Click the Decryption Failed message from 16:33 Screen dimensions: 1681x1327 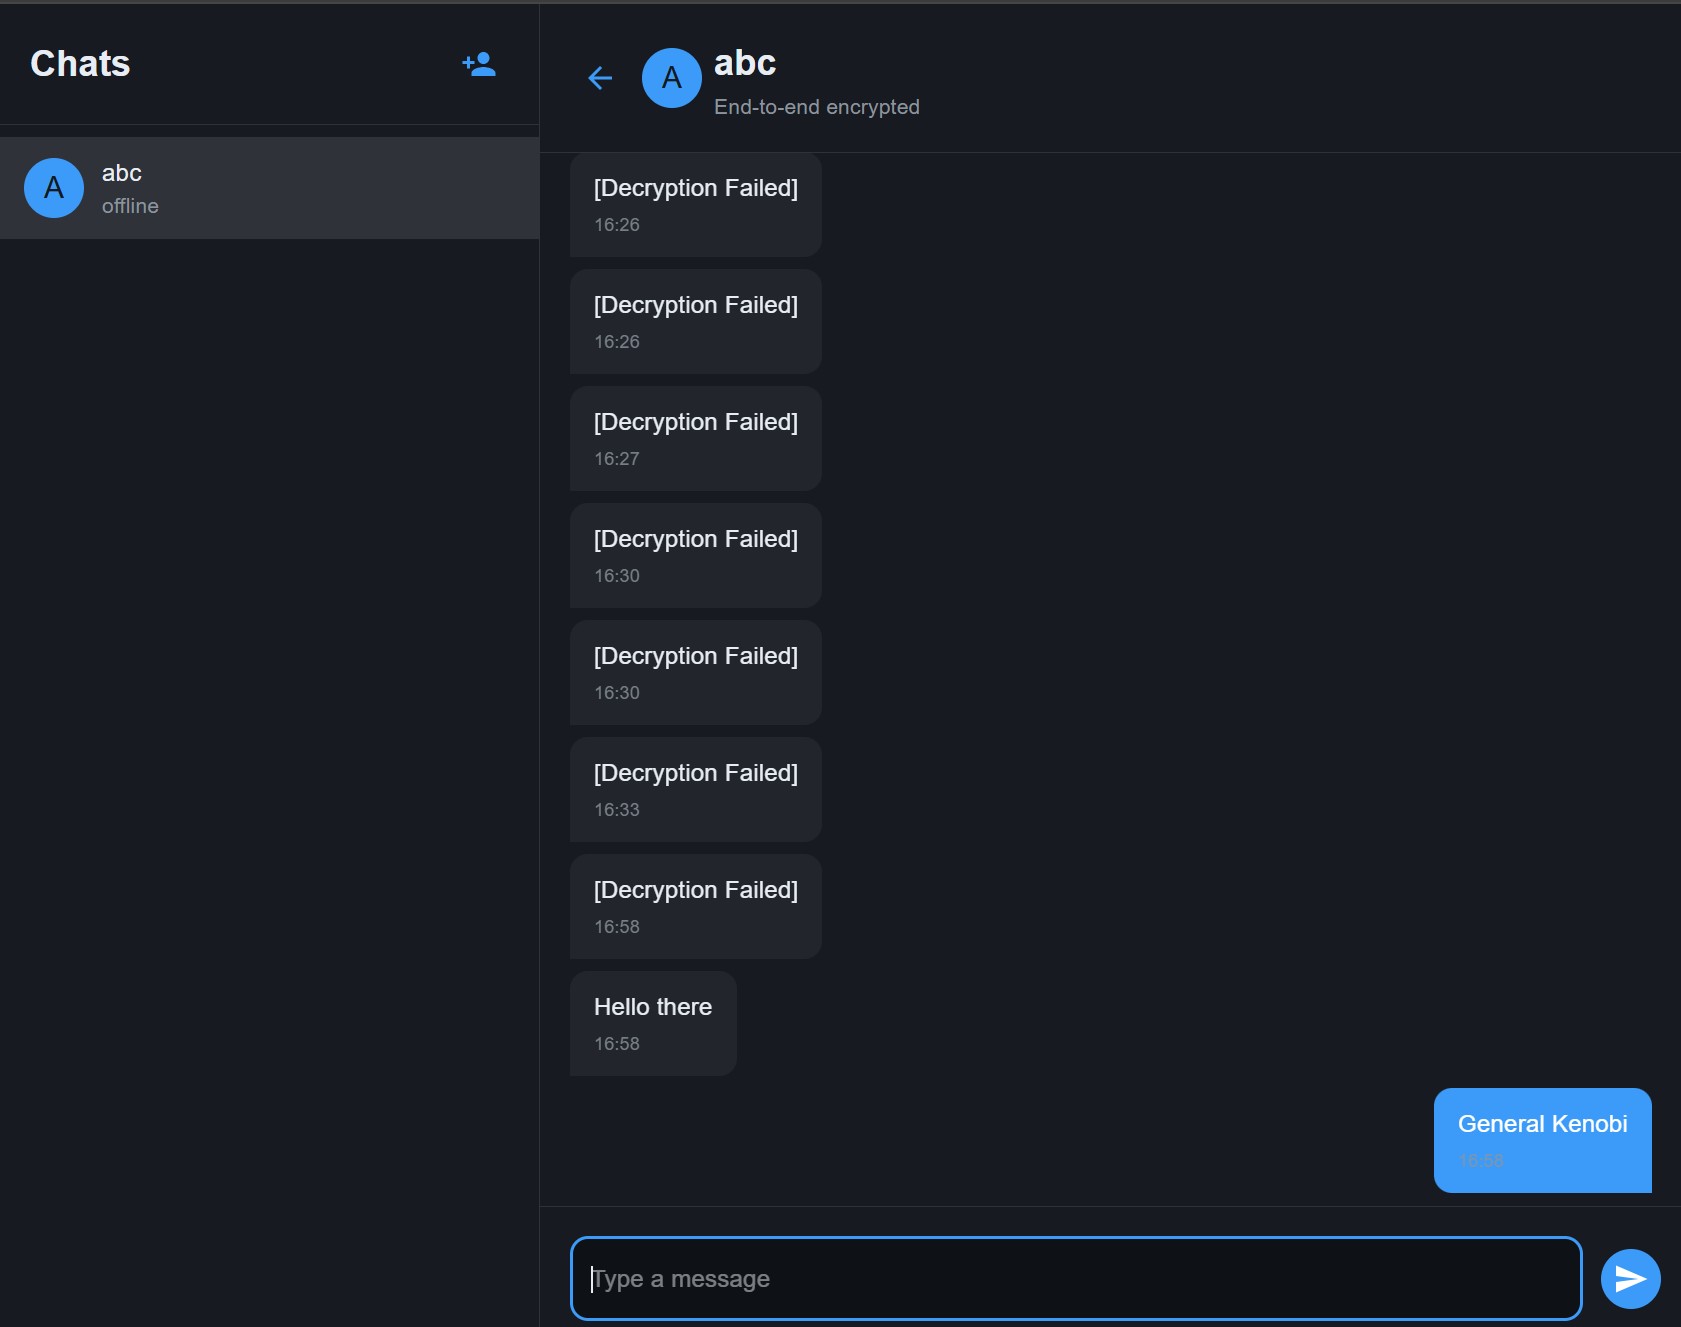pos(695,789)
